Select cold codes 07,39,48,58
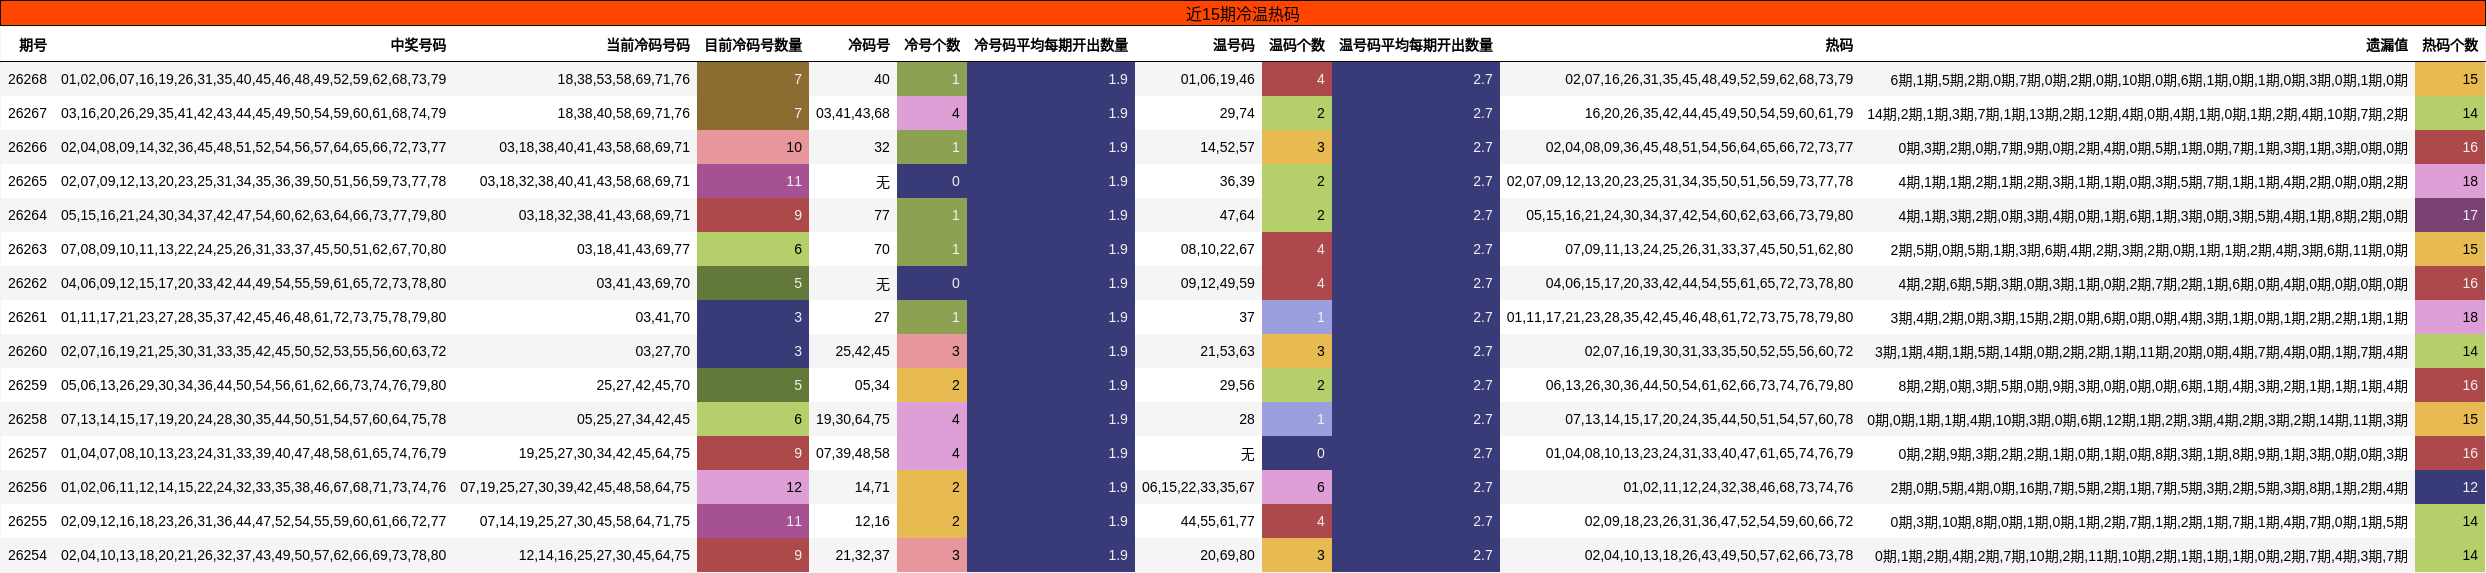 click(853, 453)
